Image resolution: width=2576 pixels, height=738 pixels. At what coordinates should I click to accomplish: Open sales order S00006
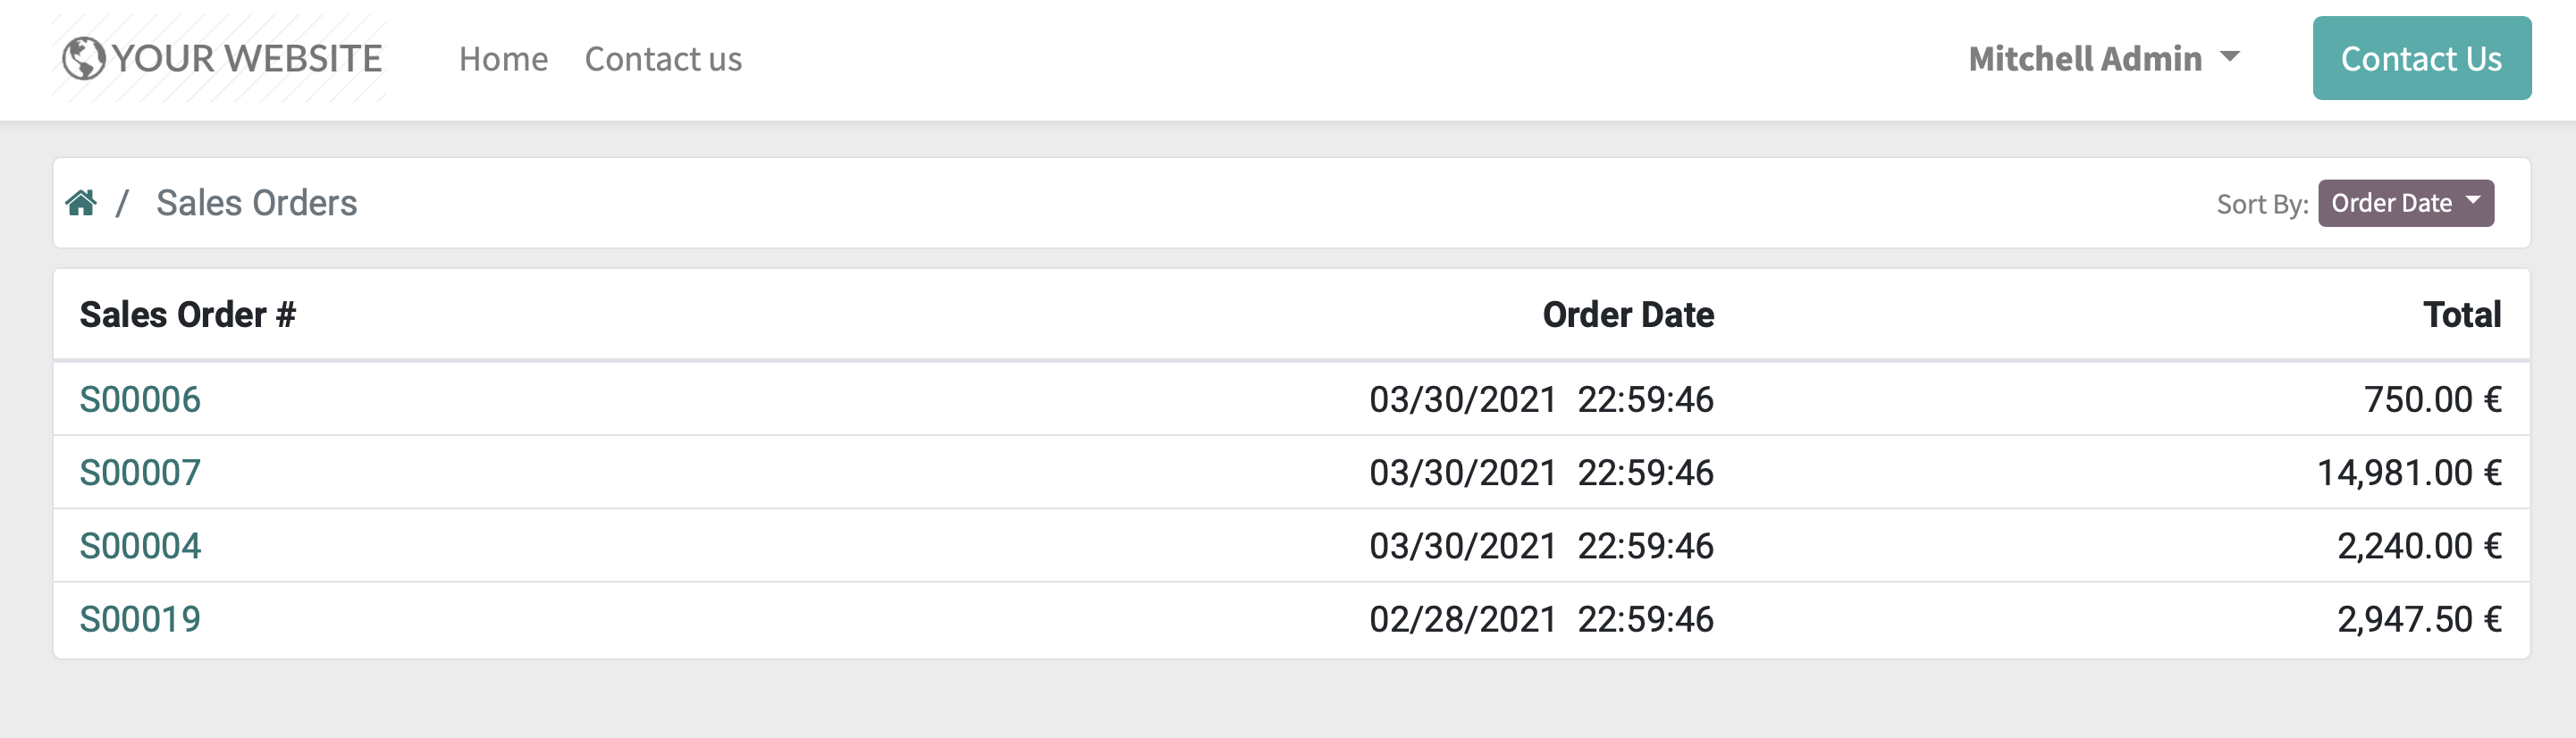(140, 399)
